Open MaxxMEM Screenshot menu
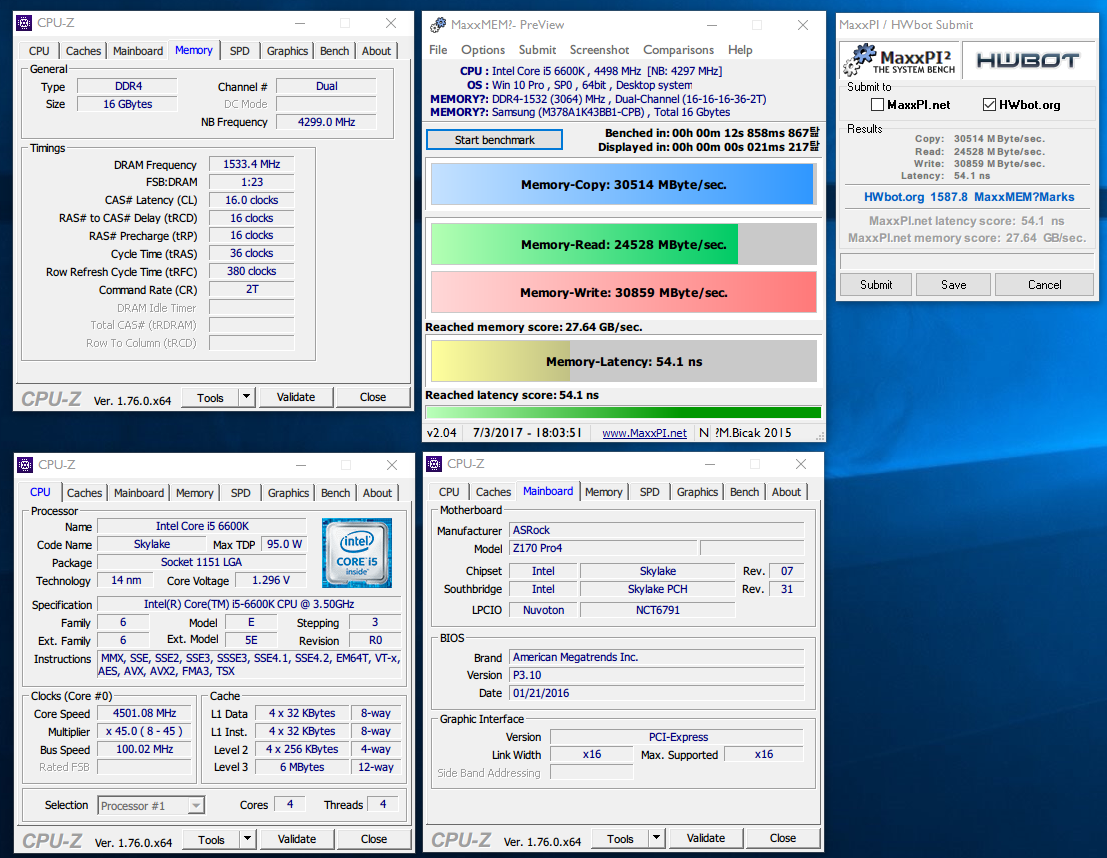This screenshot has width=1107, height=858. (599, 49)
